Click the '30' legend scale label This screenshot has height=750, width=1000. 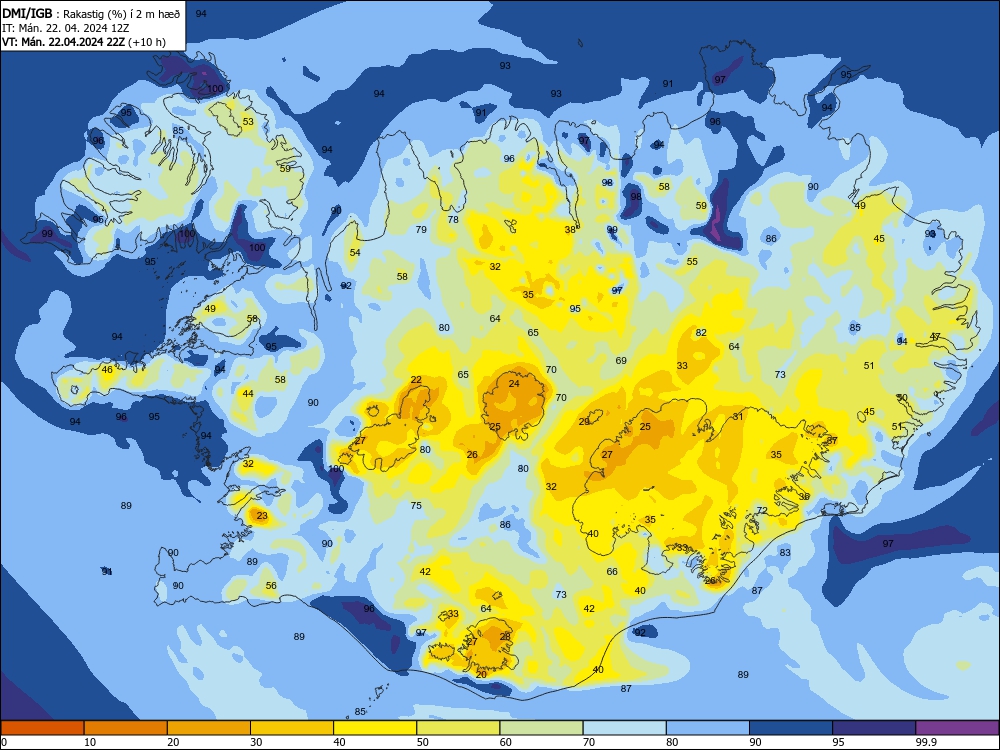(256, 742)
